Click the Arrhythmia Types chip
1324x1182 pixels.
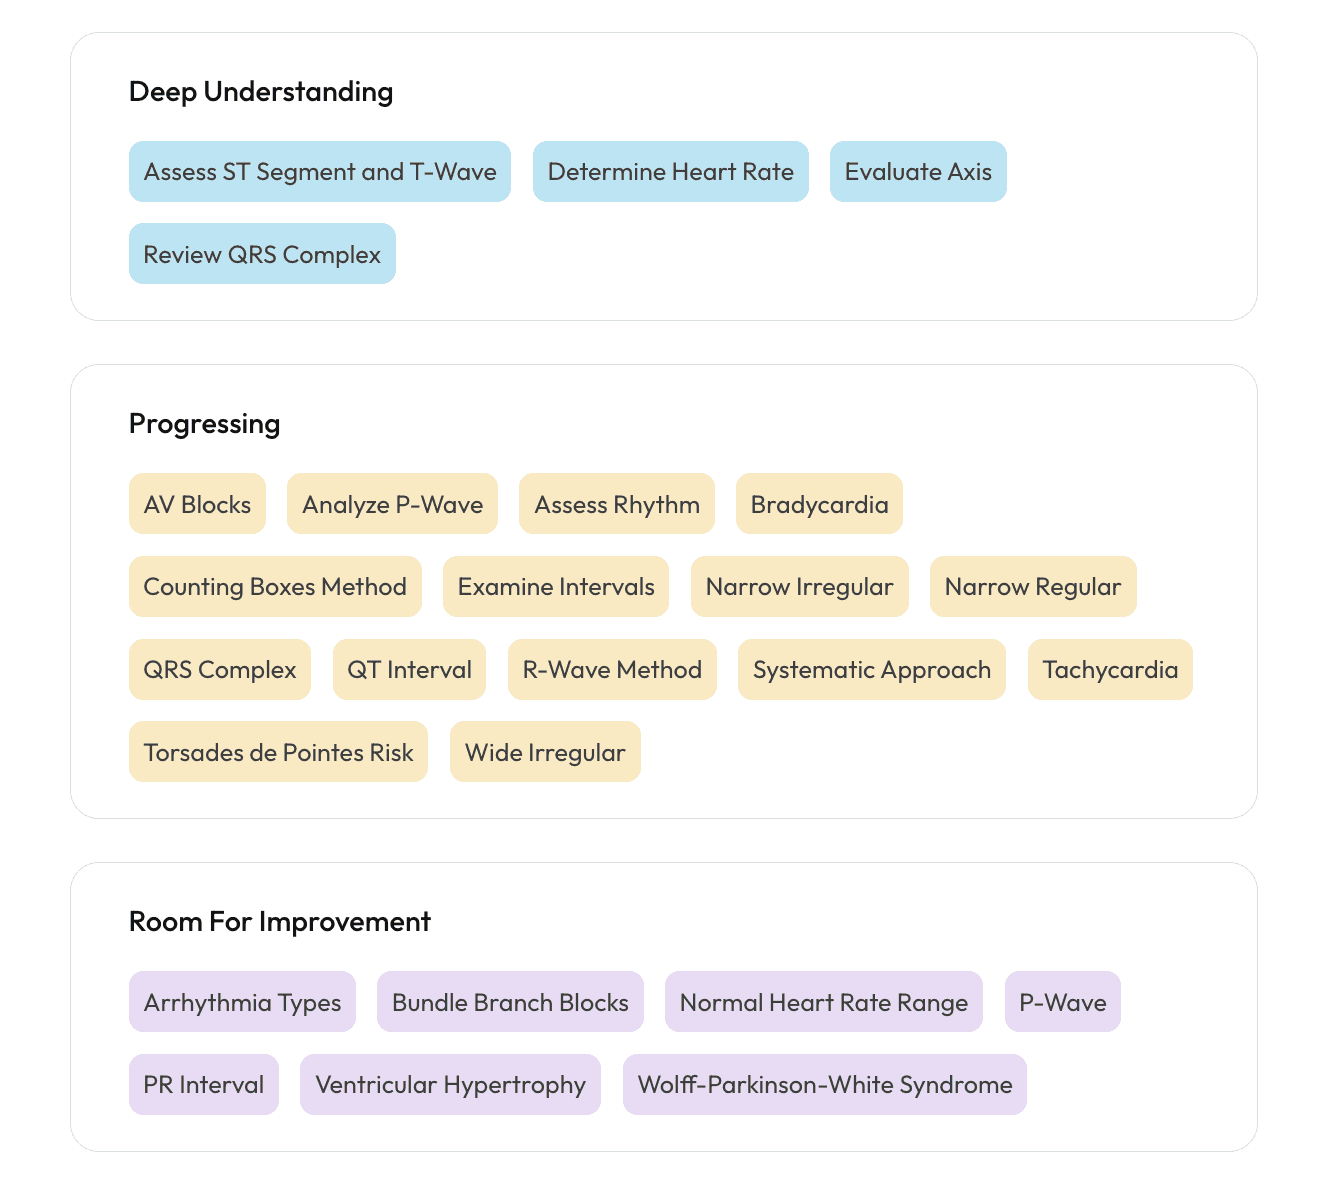(241, 1001)
